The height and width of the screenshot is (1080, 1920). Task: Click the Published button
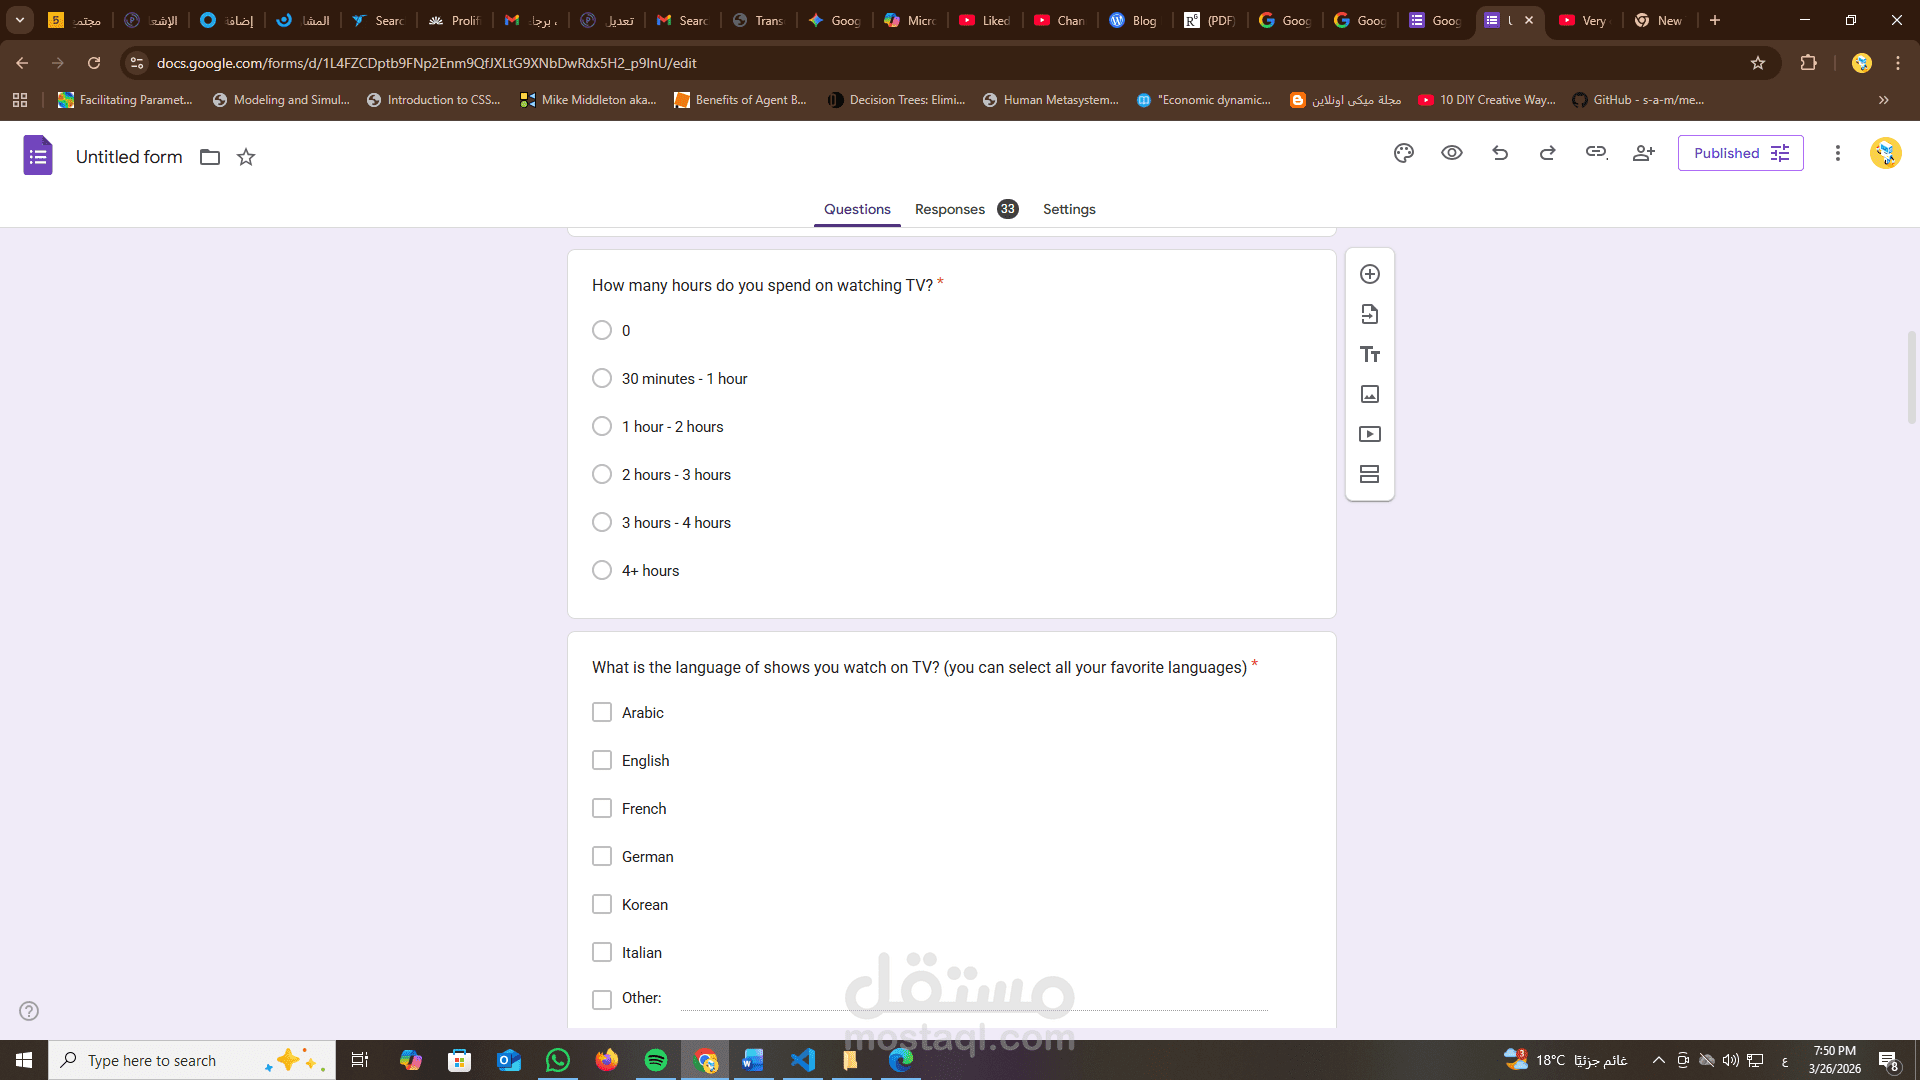pyautogui.click(x=1740, y=153)
